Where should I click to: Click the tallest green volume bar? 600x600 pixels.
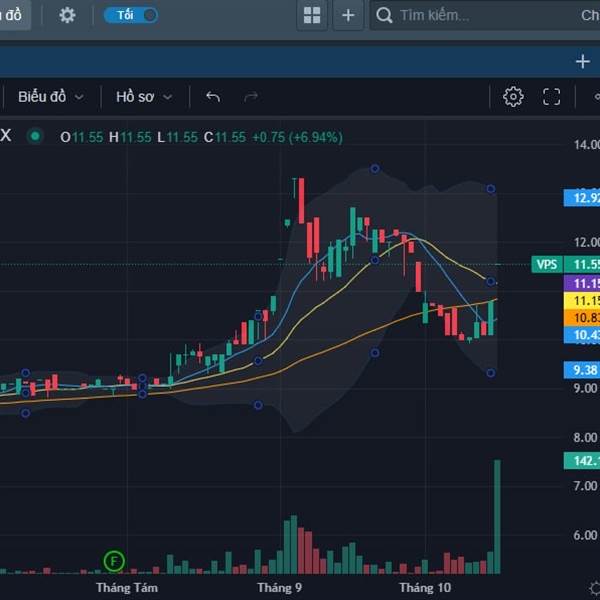tap(497, 517)
